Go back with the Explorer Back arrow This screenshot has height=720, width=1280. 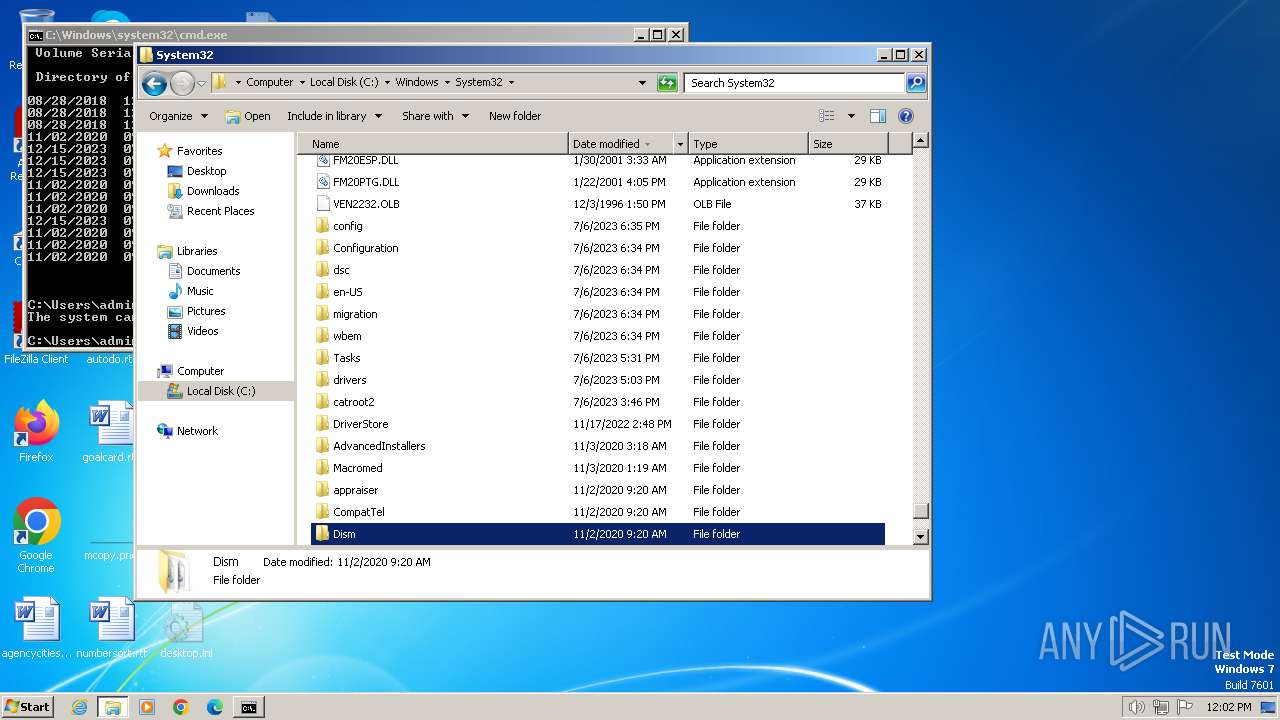click(154, 83)
